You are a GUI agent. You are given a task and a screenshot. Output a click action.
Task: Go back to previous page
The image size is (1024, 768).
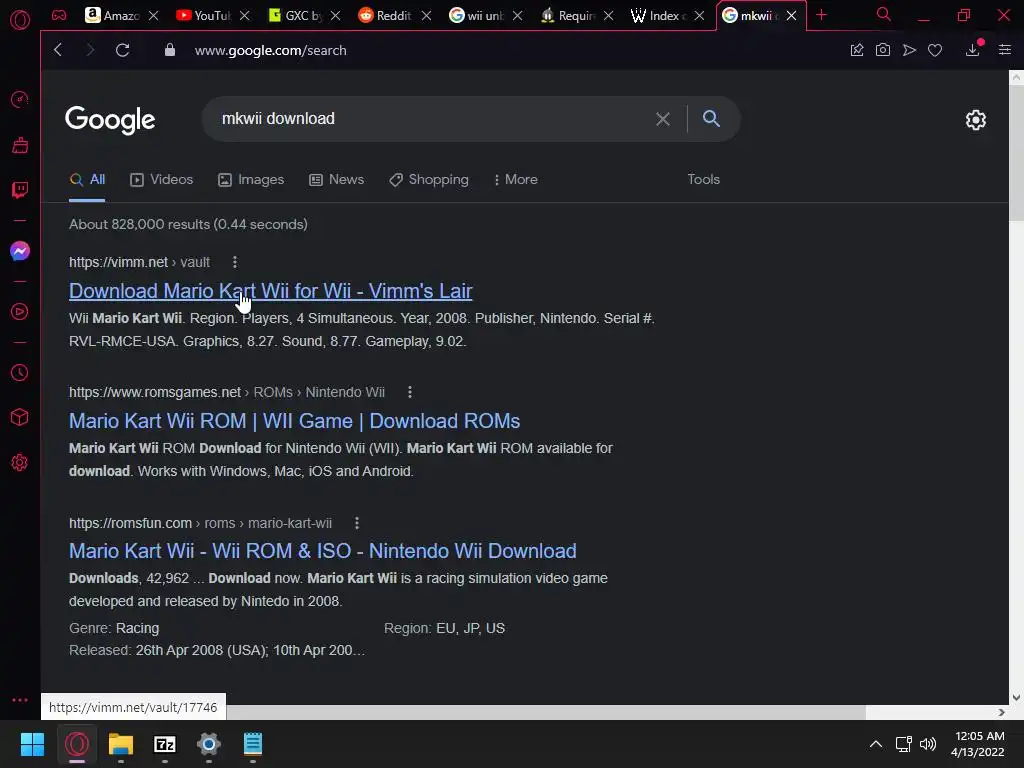[x=58, y=50]
